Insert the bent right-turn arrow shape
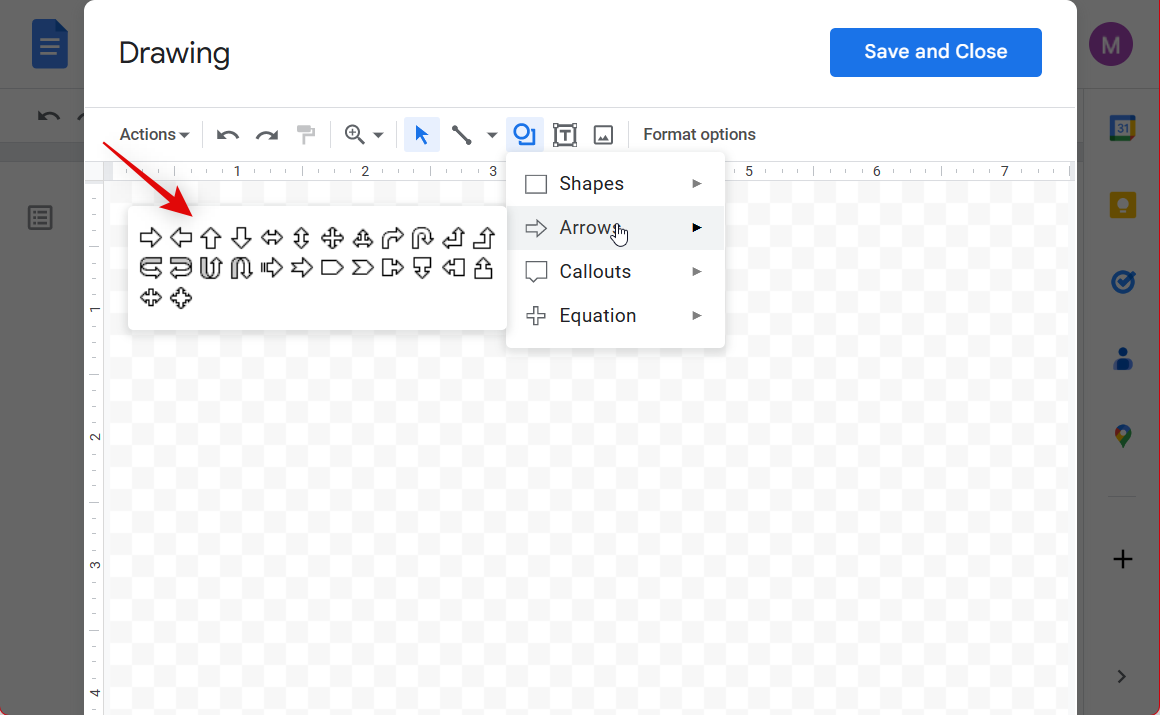Image resolution: width=1160 pixels, height=715 pixels. [393, 238]
